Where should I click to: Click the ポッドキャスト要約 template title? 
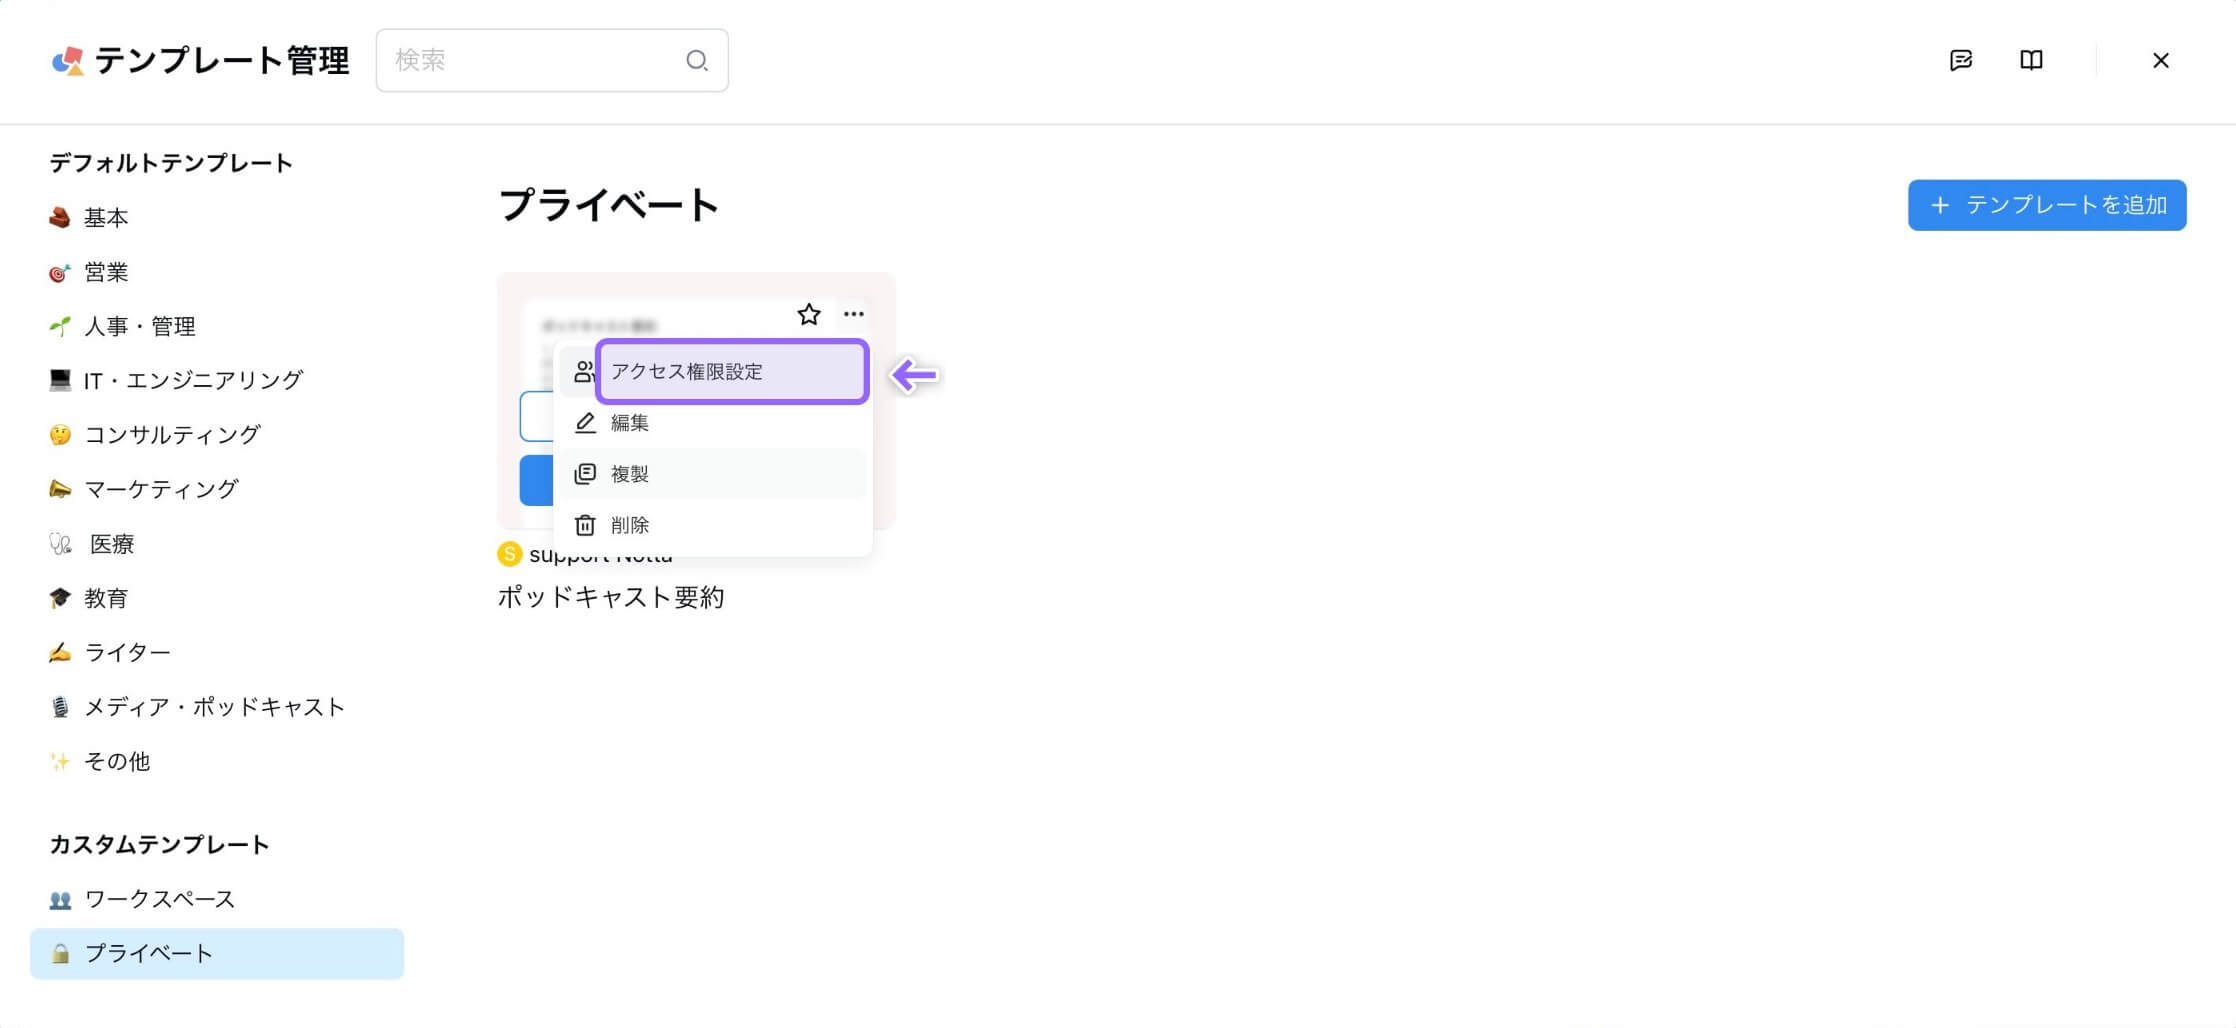point(610,597)
